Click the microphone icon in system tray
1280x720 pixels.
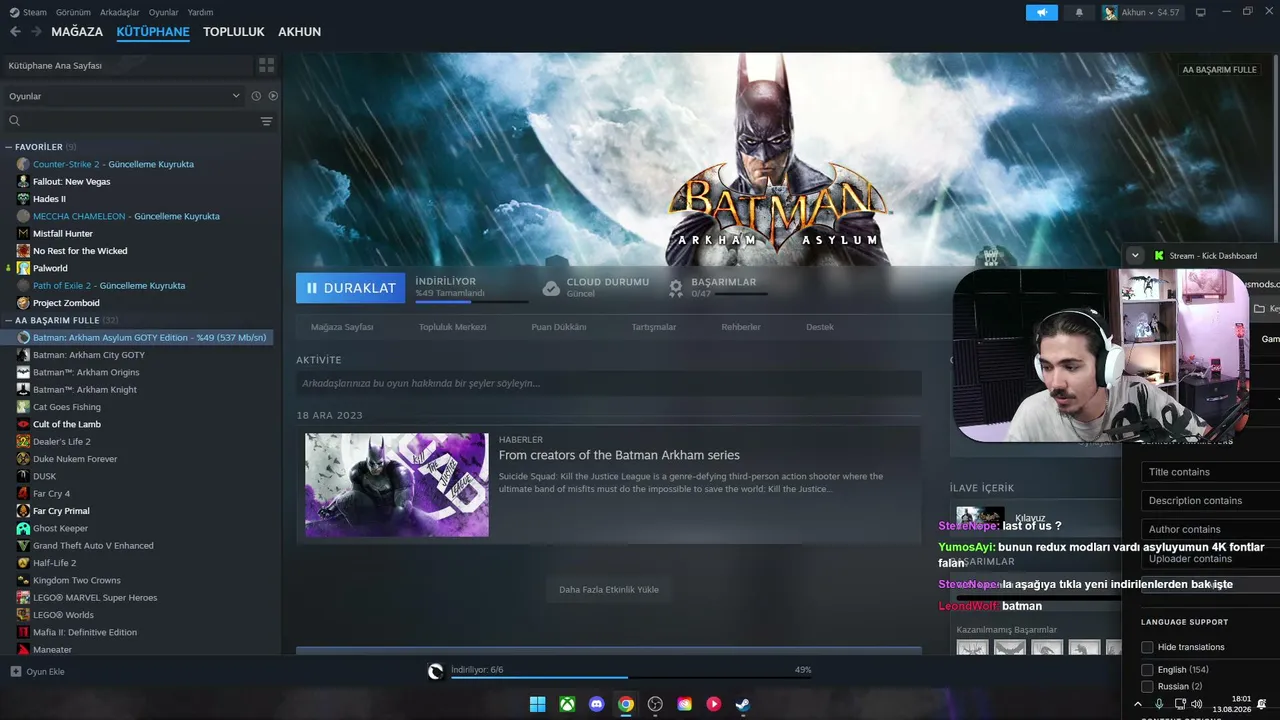pos(1160,704)
